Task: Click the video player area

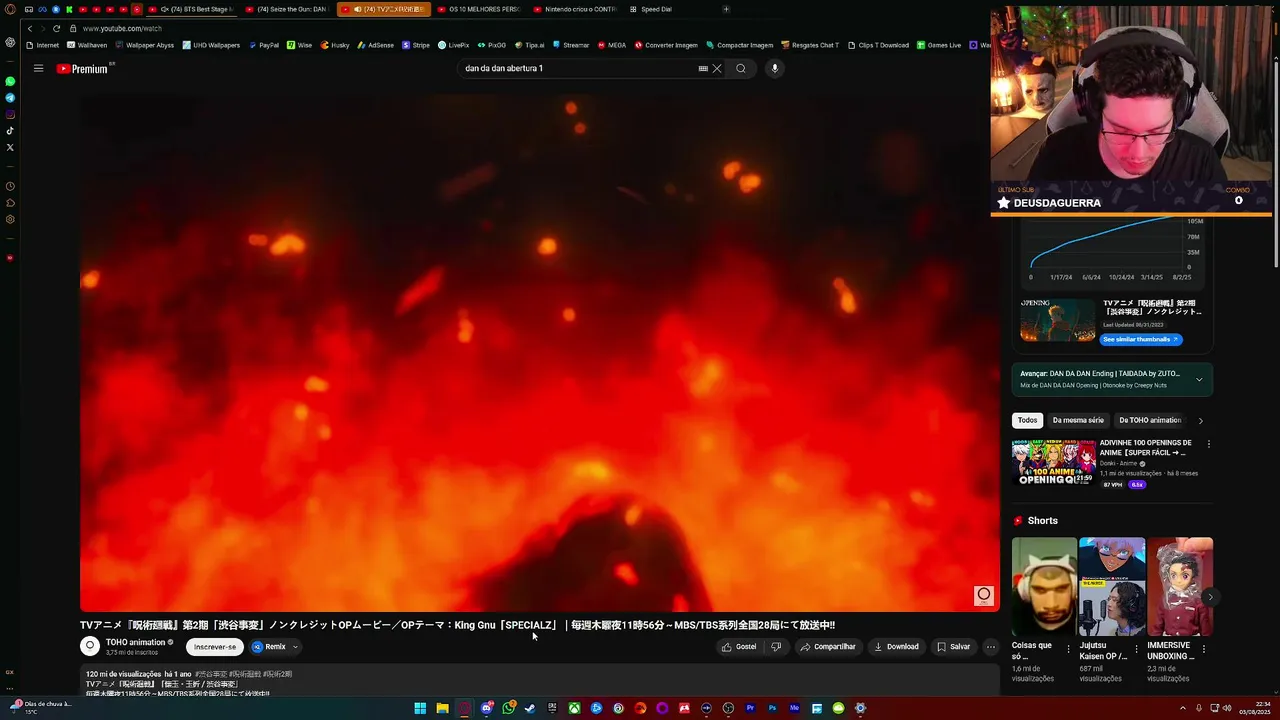Action: [540, 353]
